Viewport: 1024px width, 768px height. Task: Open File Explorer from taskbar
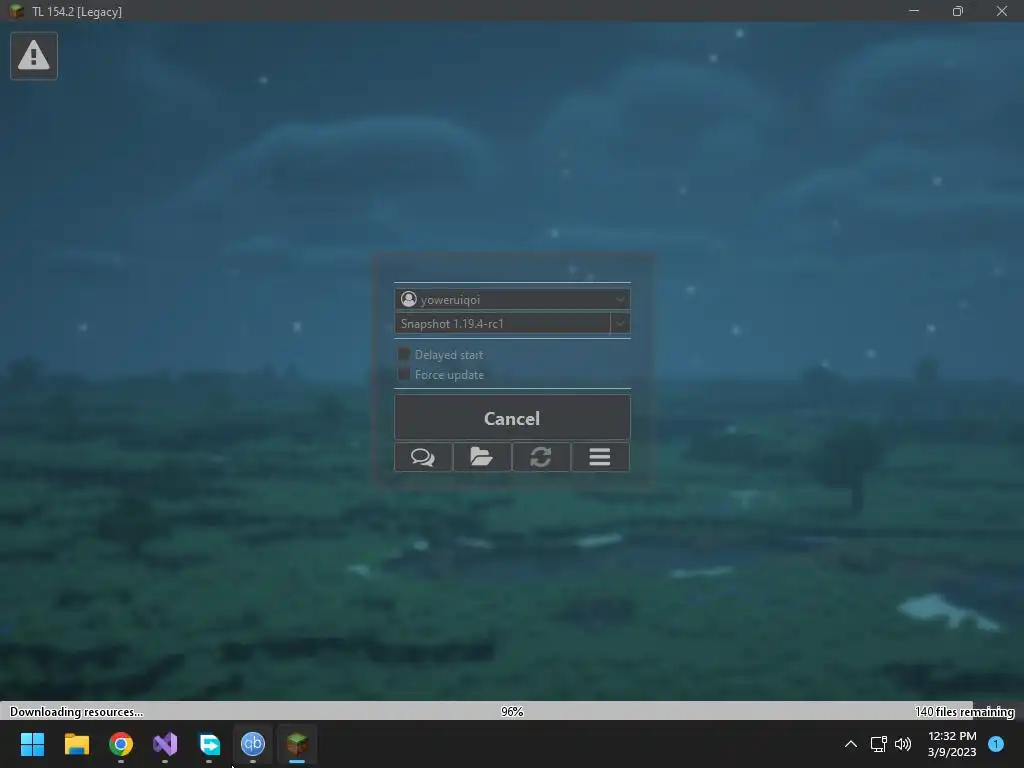[x=76, y=744]
